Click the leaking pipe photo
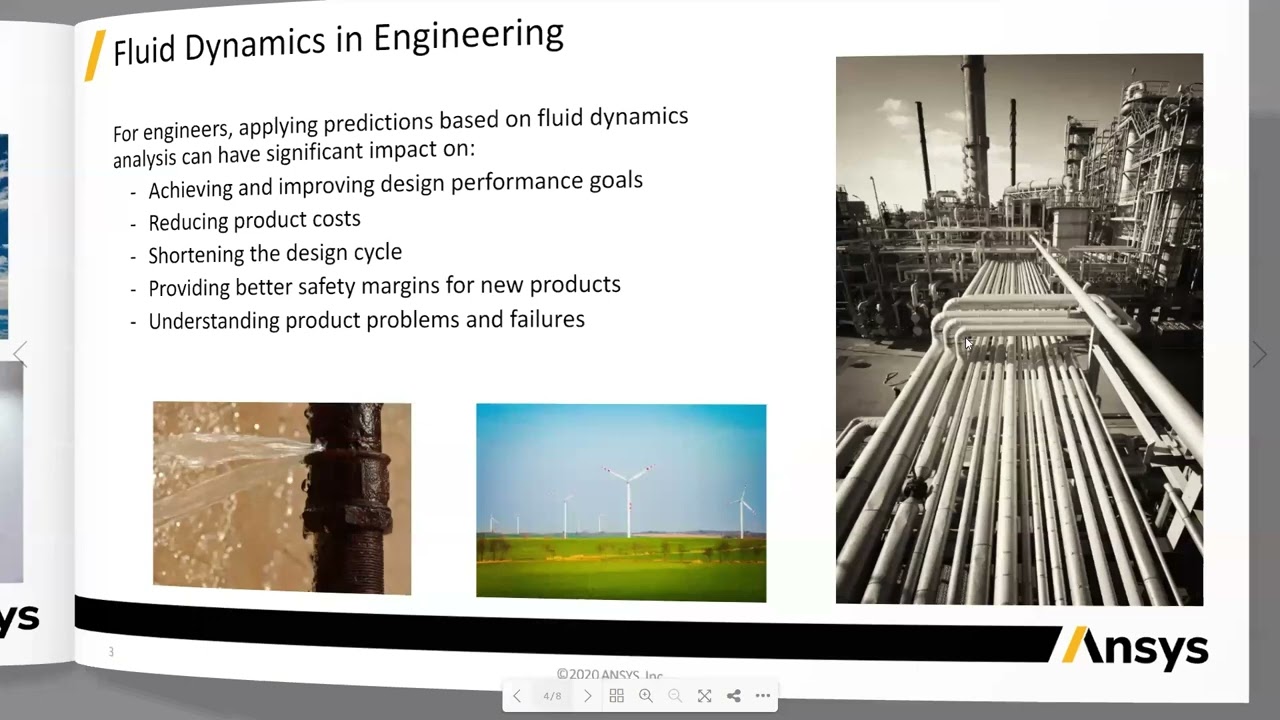The width and height of the screenshot is (1280, 720). pos(282,498)
